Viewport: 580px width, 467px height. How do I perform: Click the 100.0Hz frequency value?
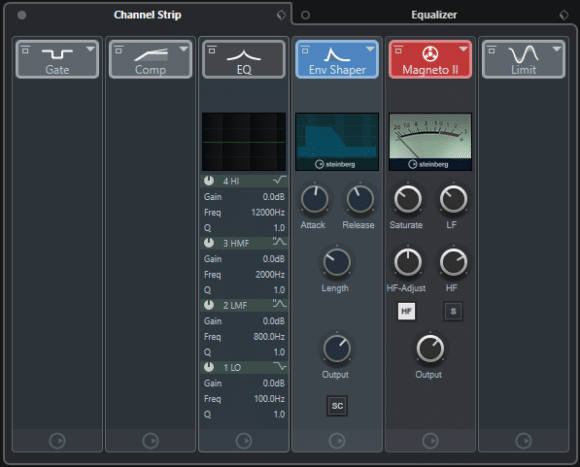[269, 399]
